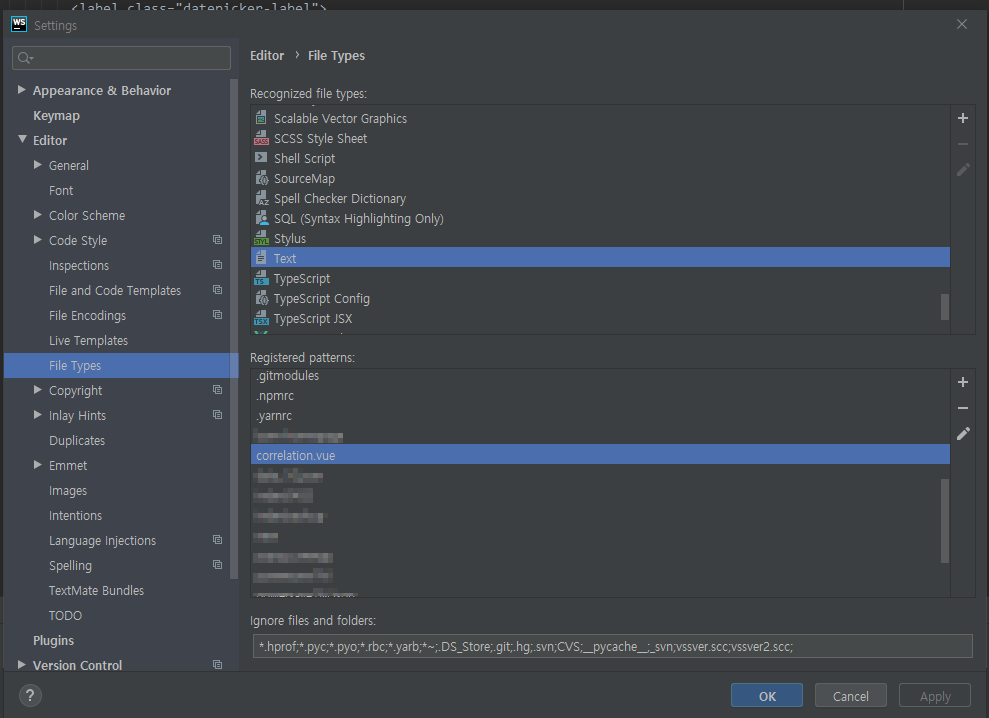Screen dimensions: 989x718
Task: Click the TypeScript Config icon
Action: point(261,298)
